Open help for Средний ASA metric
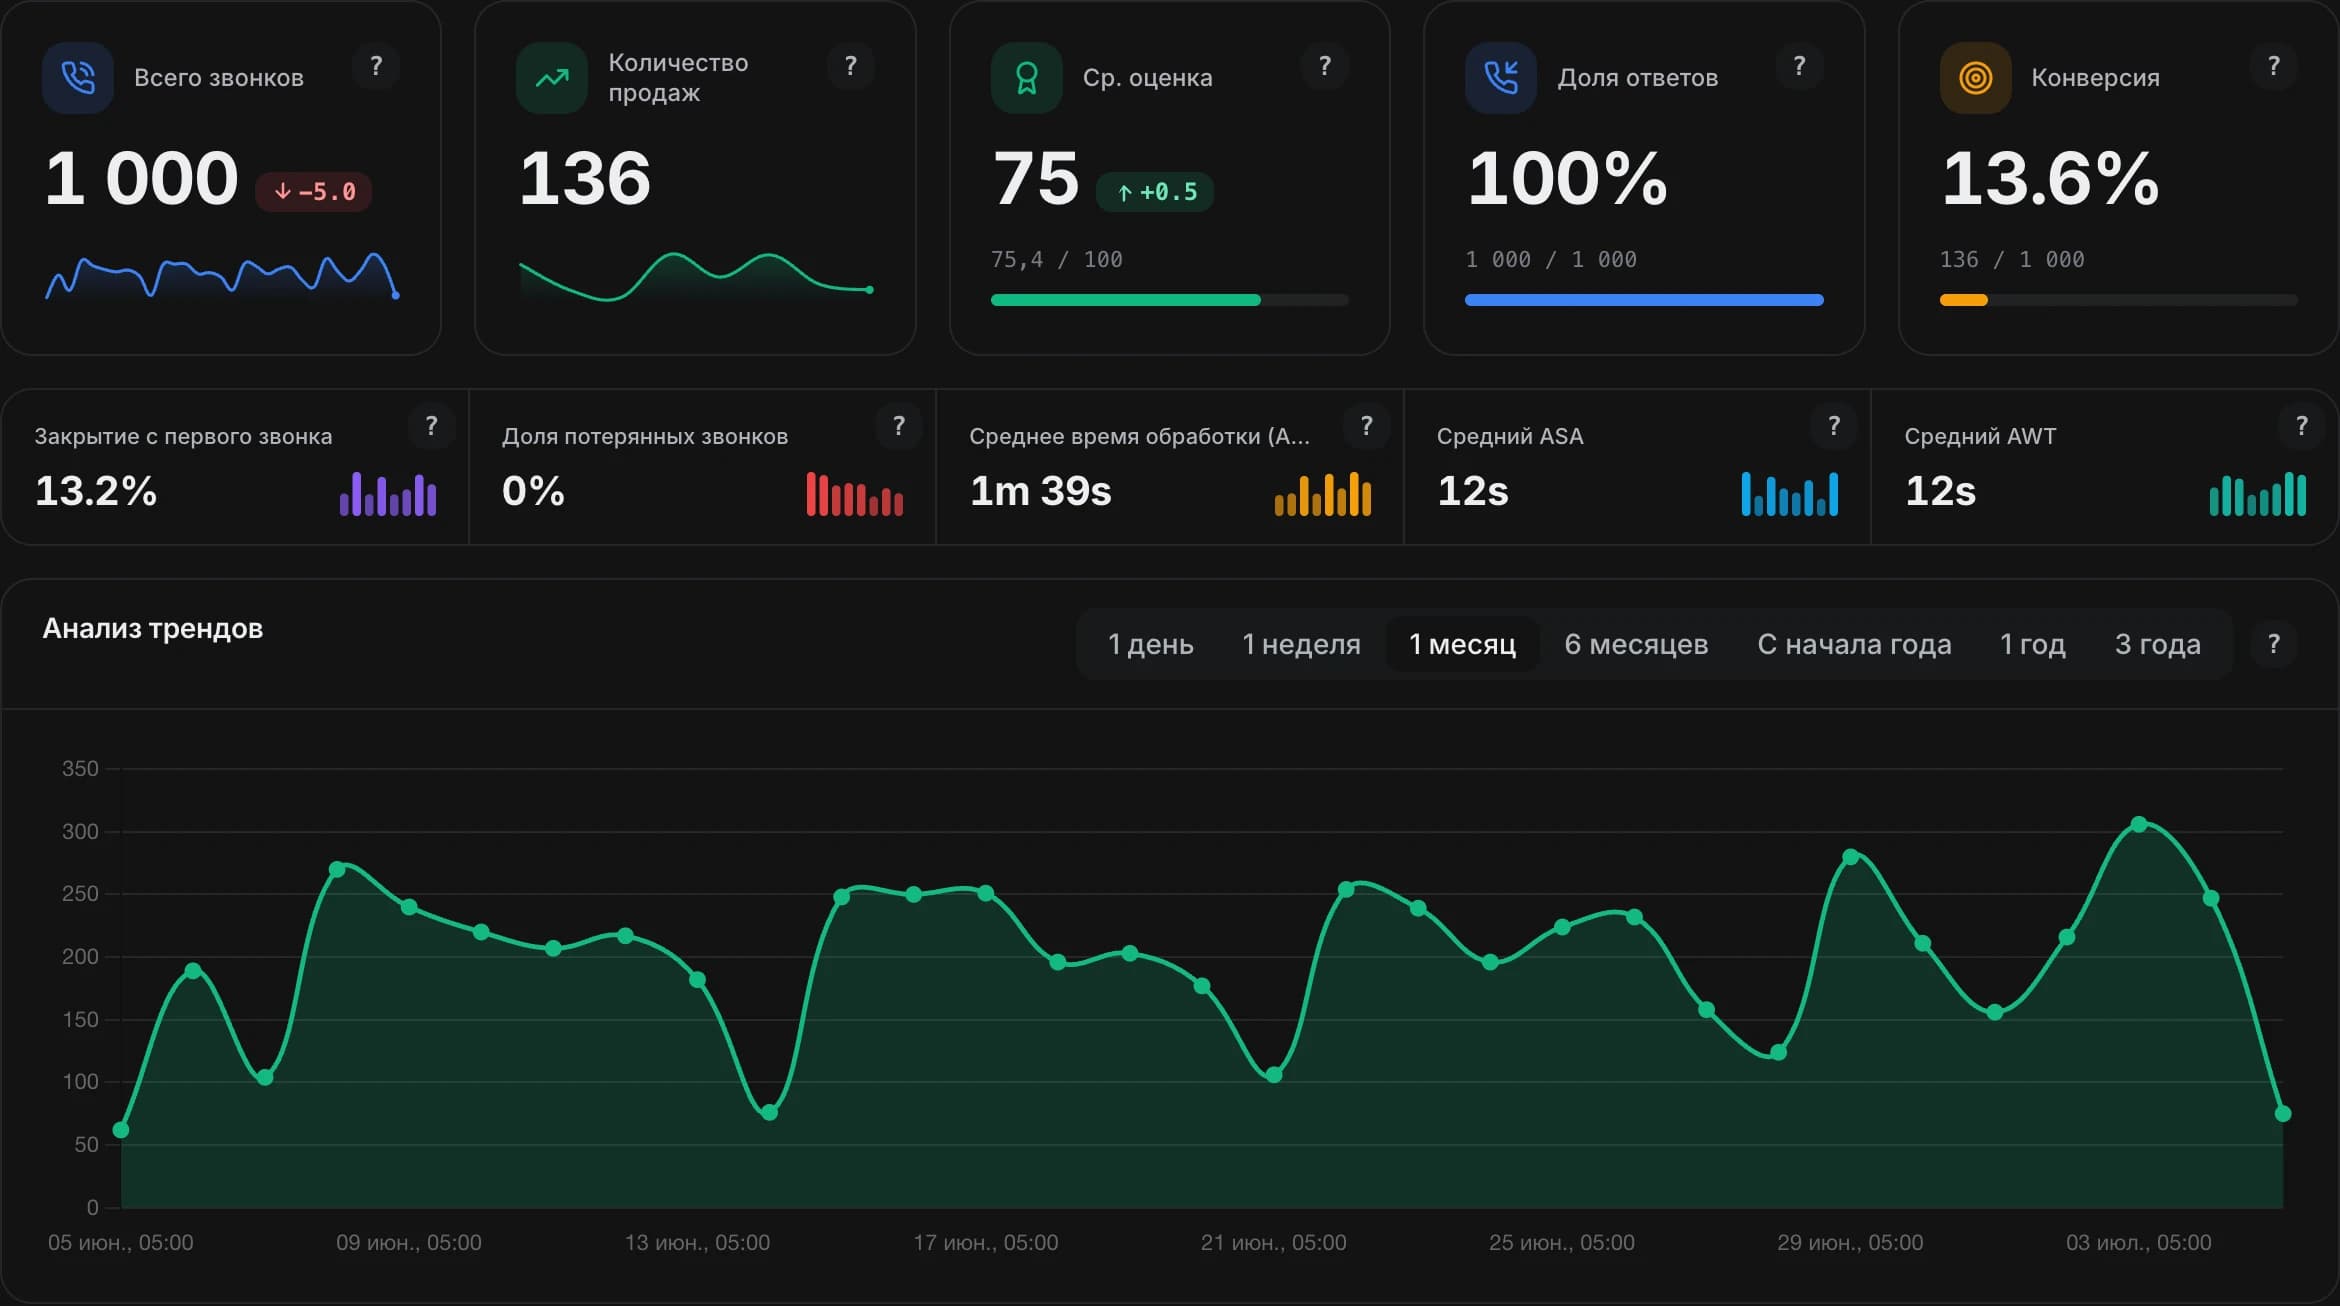Viewport: 2340px width, 1306px height. point(1833,426)
